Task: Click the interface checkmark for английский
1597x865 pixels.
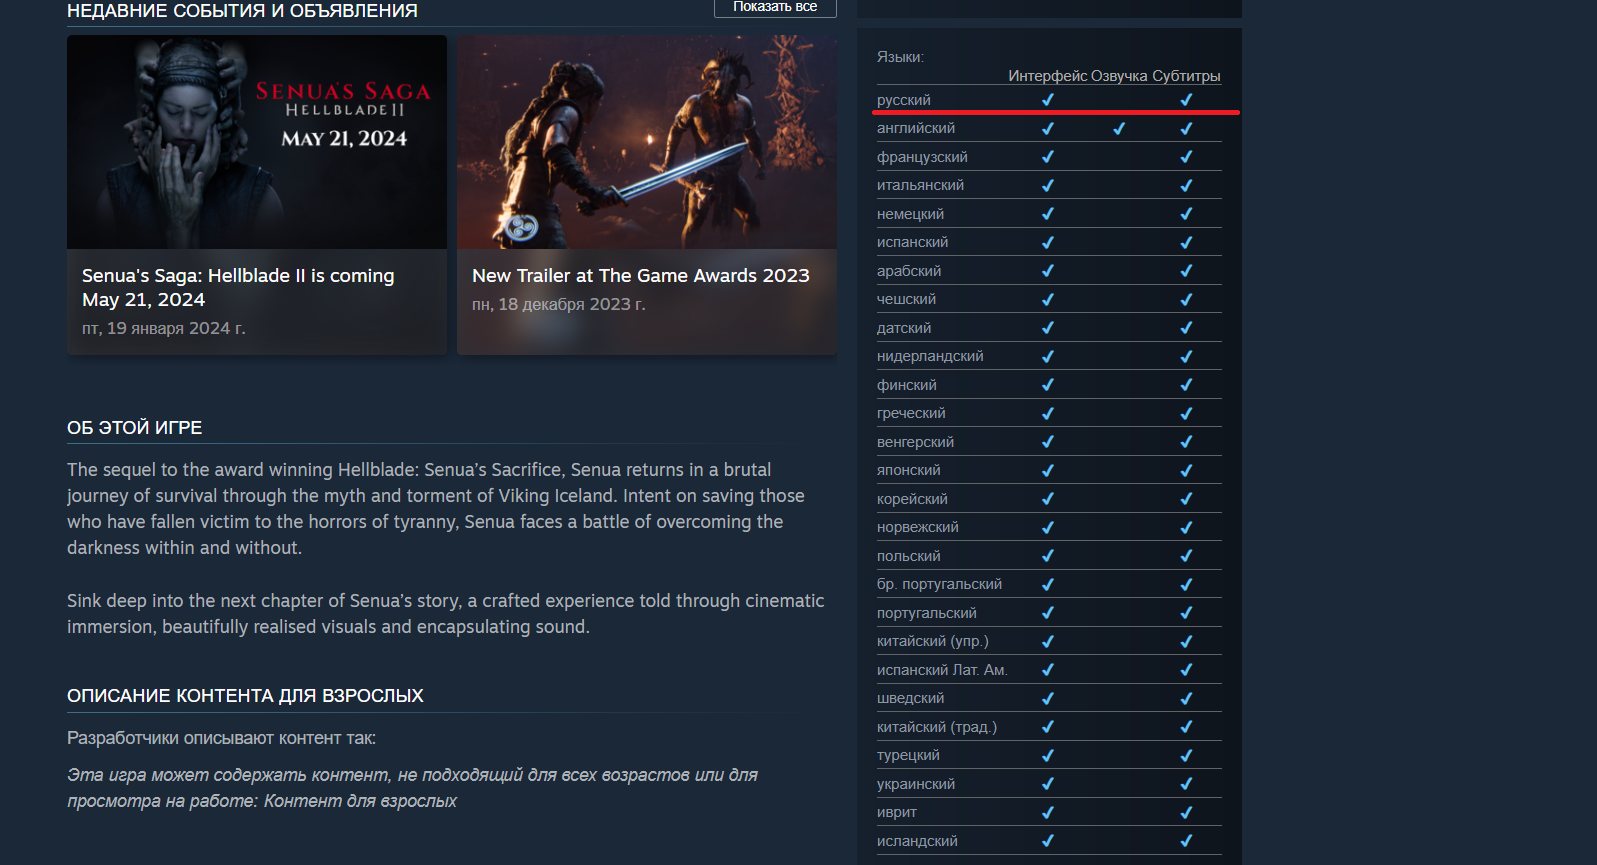Action: (1048, 128)
